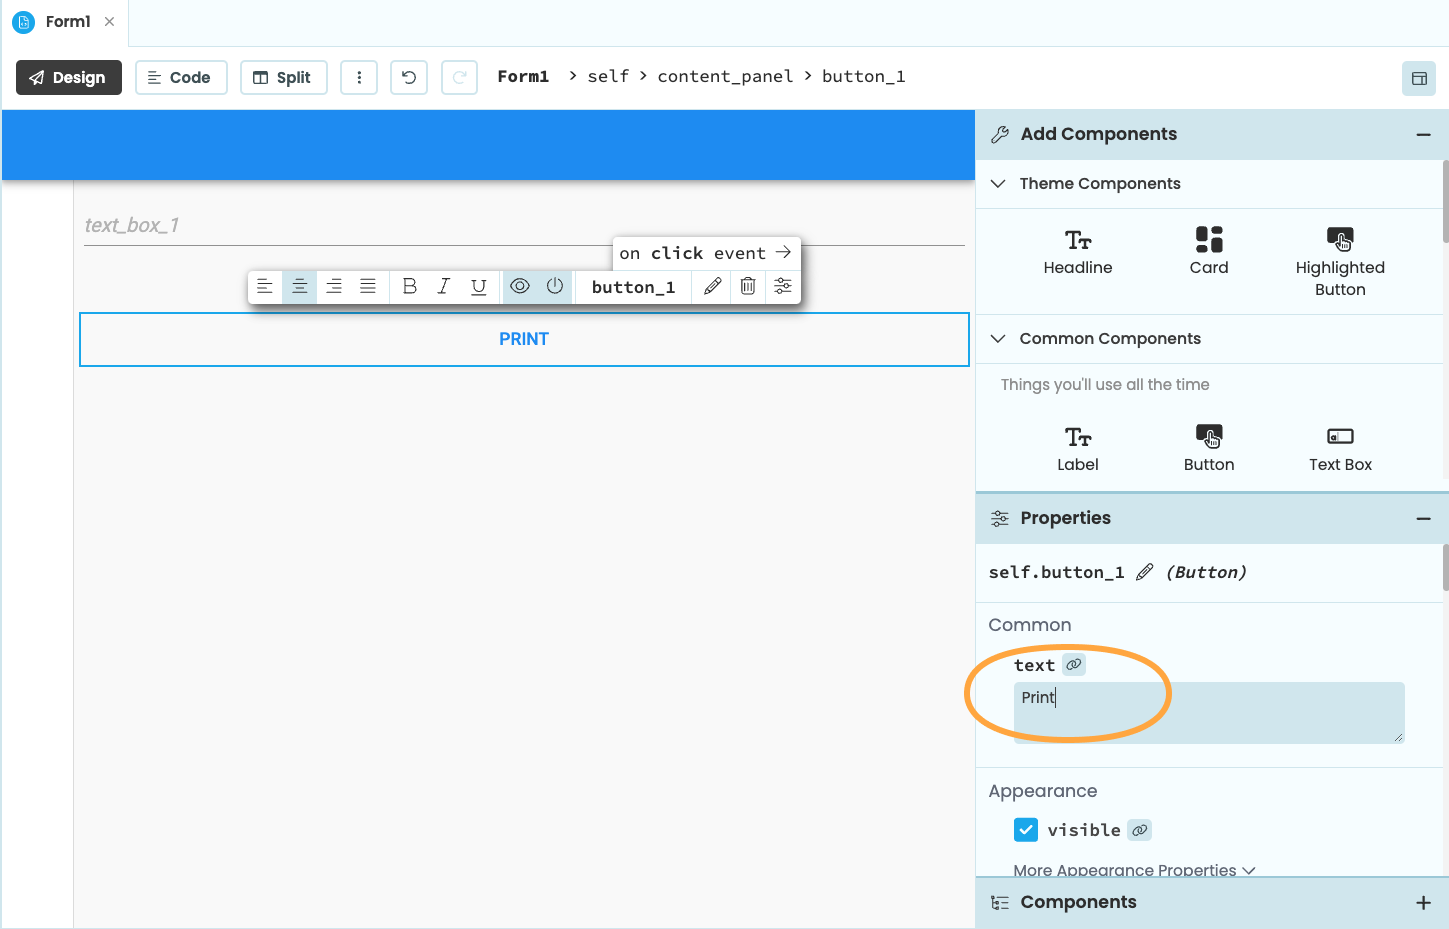Viewport: 1449px width, 929px height.
Task: Switch to the Code view
Action: click(x=181, y=77)
